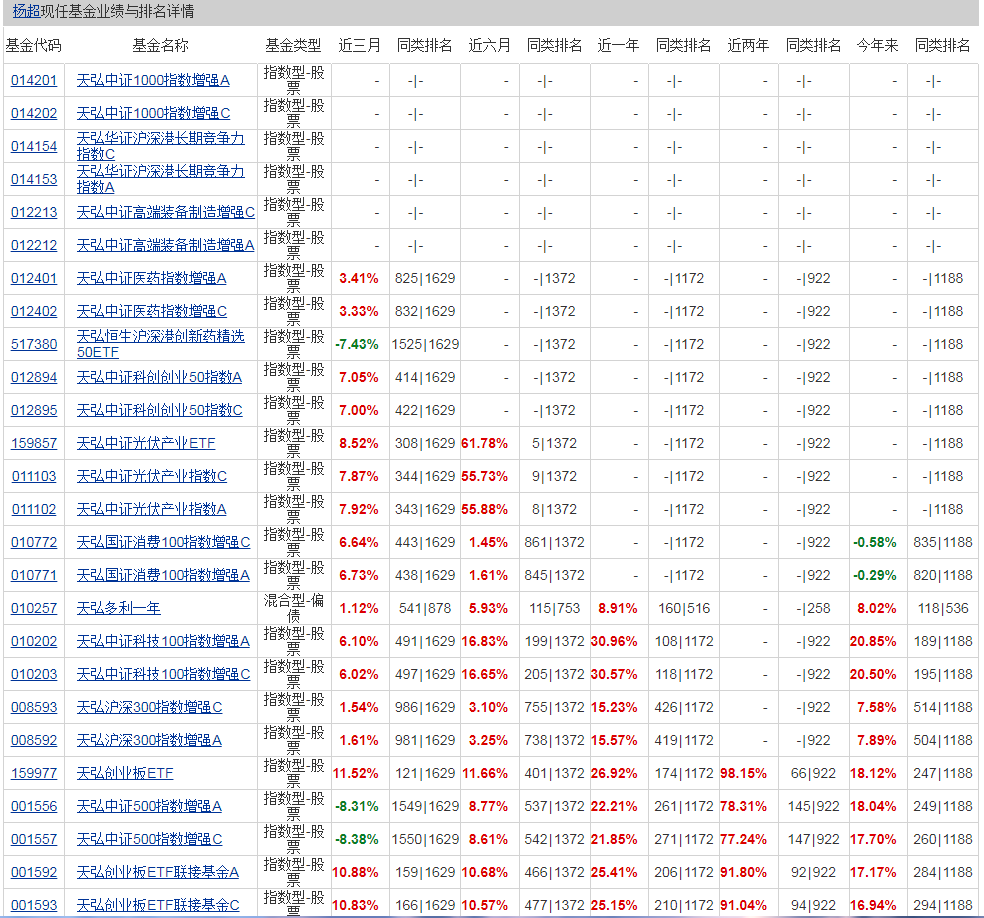Open the 杨超 manager link in title

click(x=26, y=12)
